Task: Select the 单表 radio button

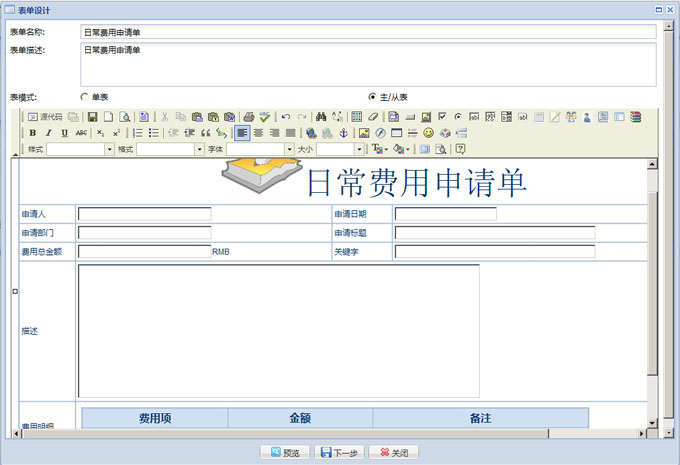Action: 85,97
